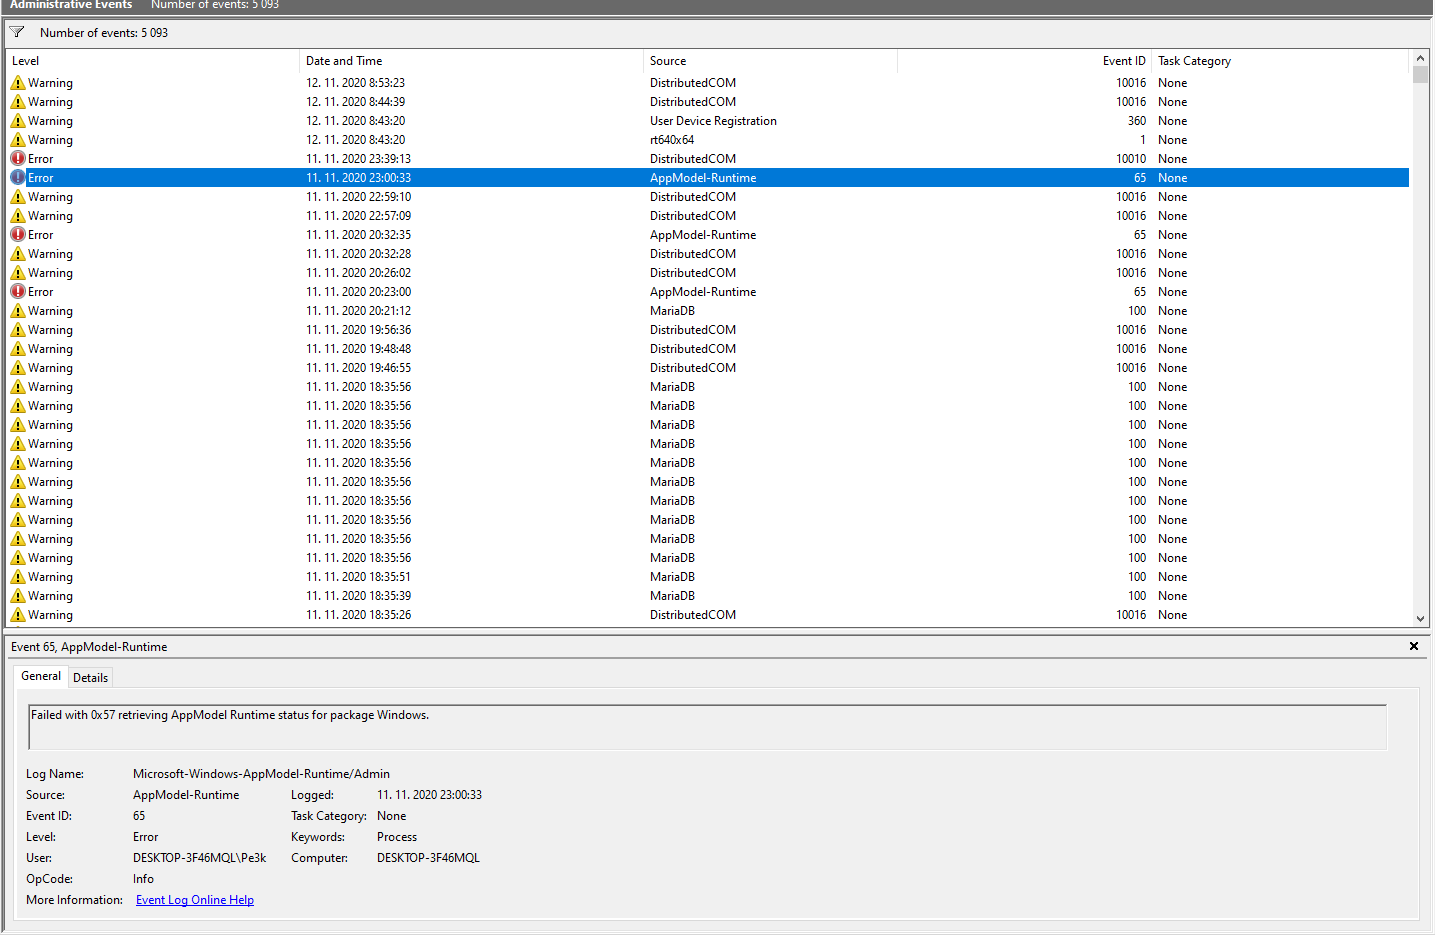Click warning icon of the 22:57:09 event

[18, 216]
